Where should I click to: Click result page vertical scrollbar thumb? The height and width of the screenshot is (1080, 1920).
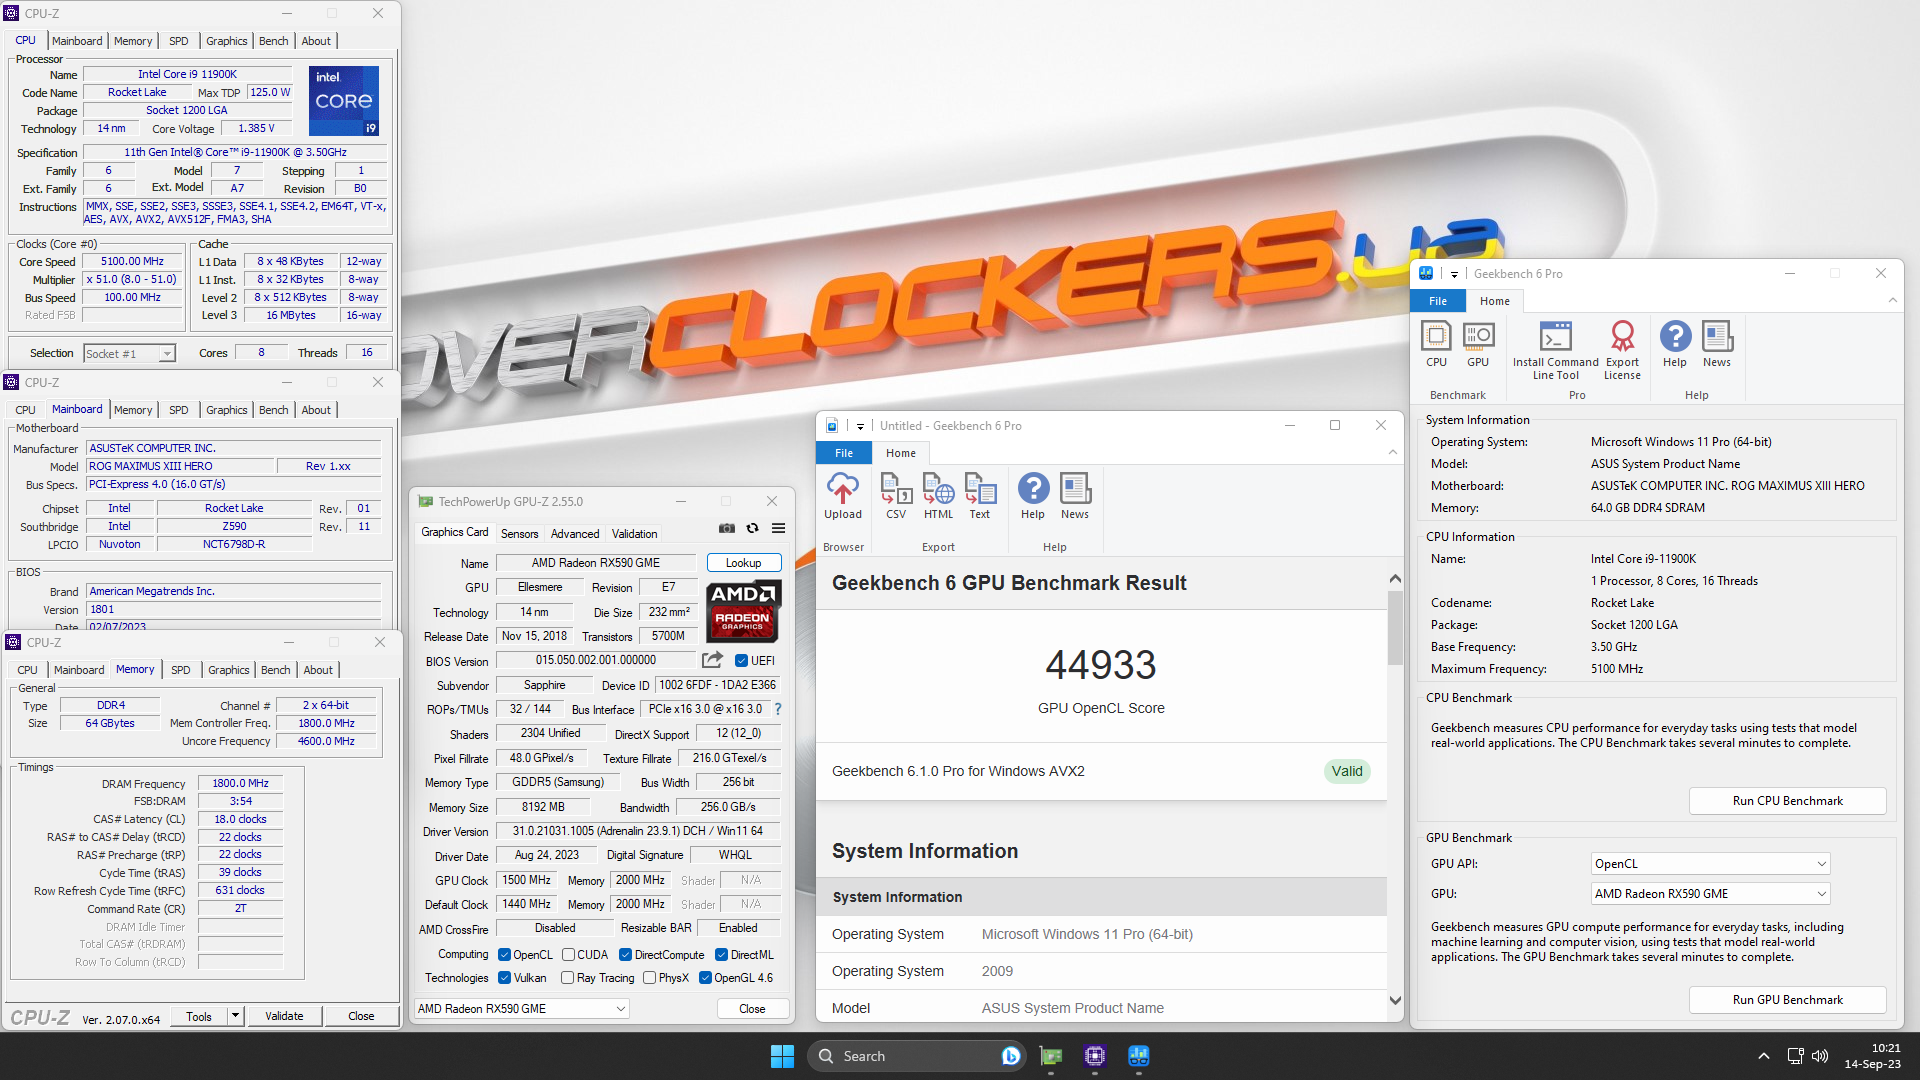(x=1395, y=628)
